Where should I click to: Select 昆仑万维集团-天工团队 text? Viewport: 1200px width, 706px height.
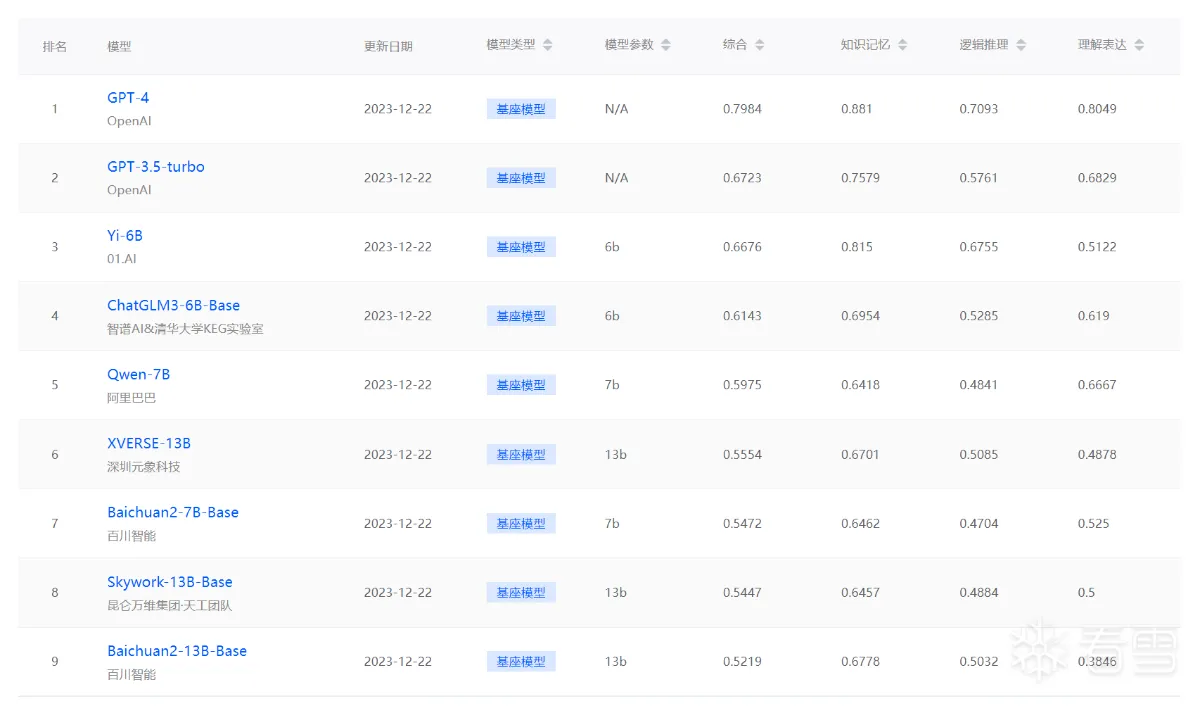coord(169,605)
